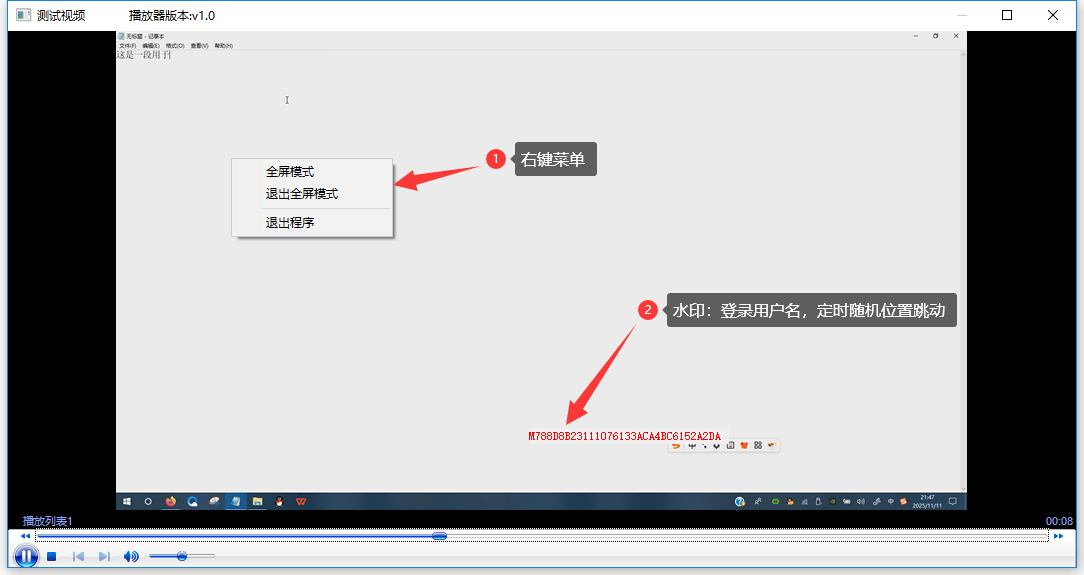Click the 00:08 elapsed time display
The width and height of the screenshot is (1084, 575).
pos(1059,521)
